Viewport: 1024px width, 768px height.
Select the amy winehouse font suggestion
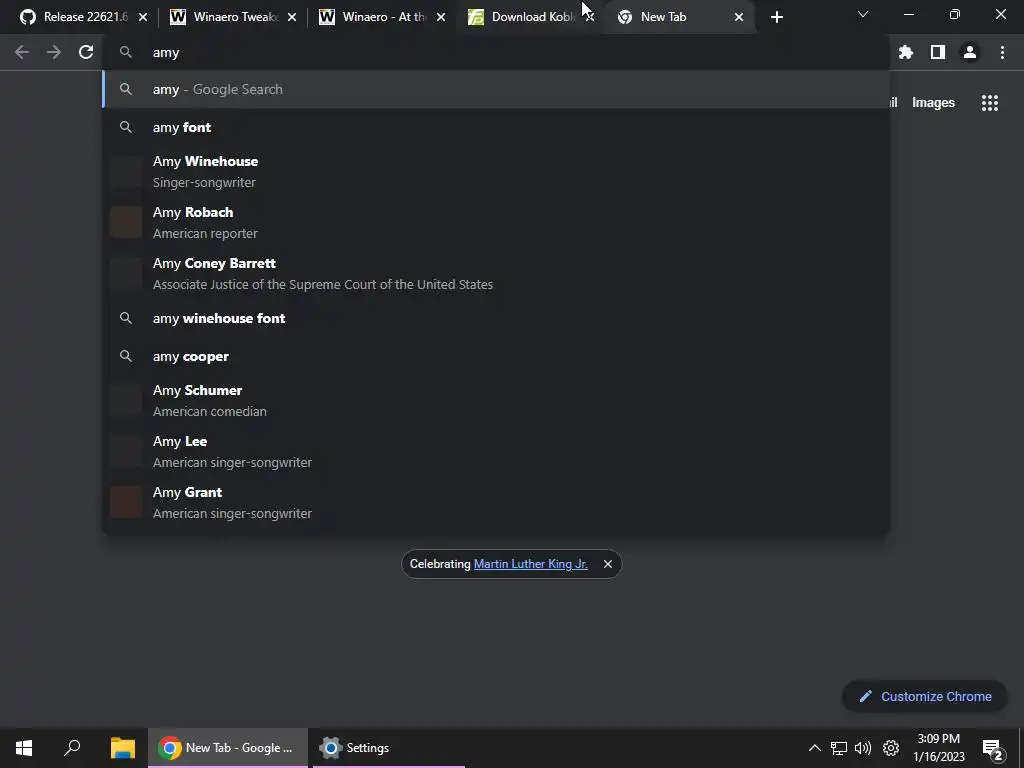pyautogui.click(x=496, y=318)
